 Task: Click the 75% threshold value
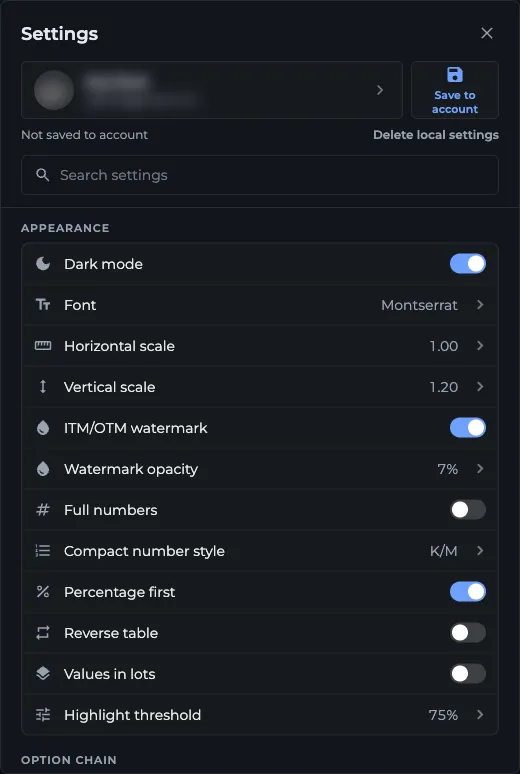pos(443,715)
